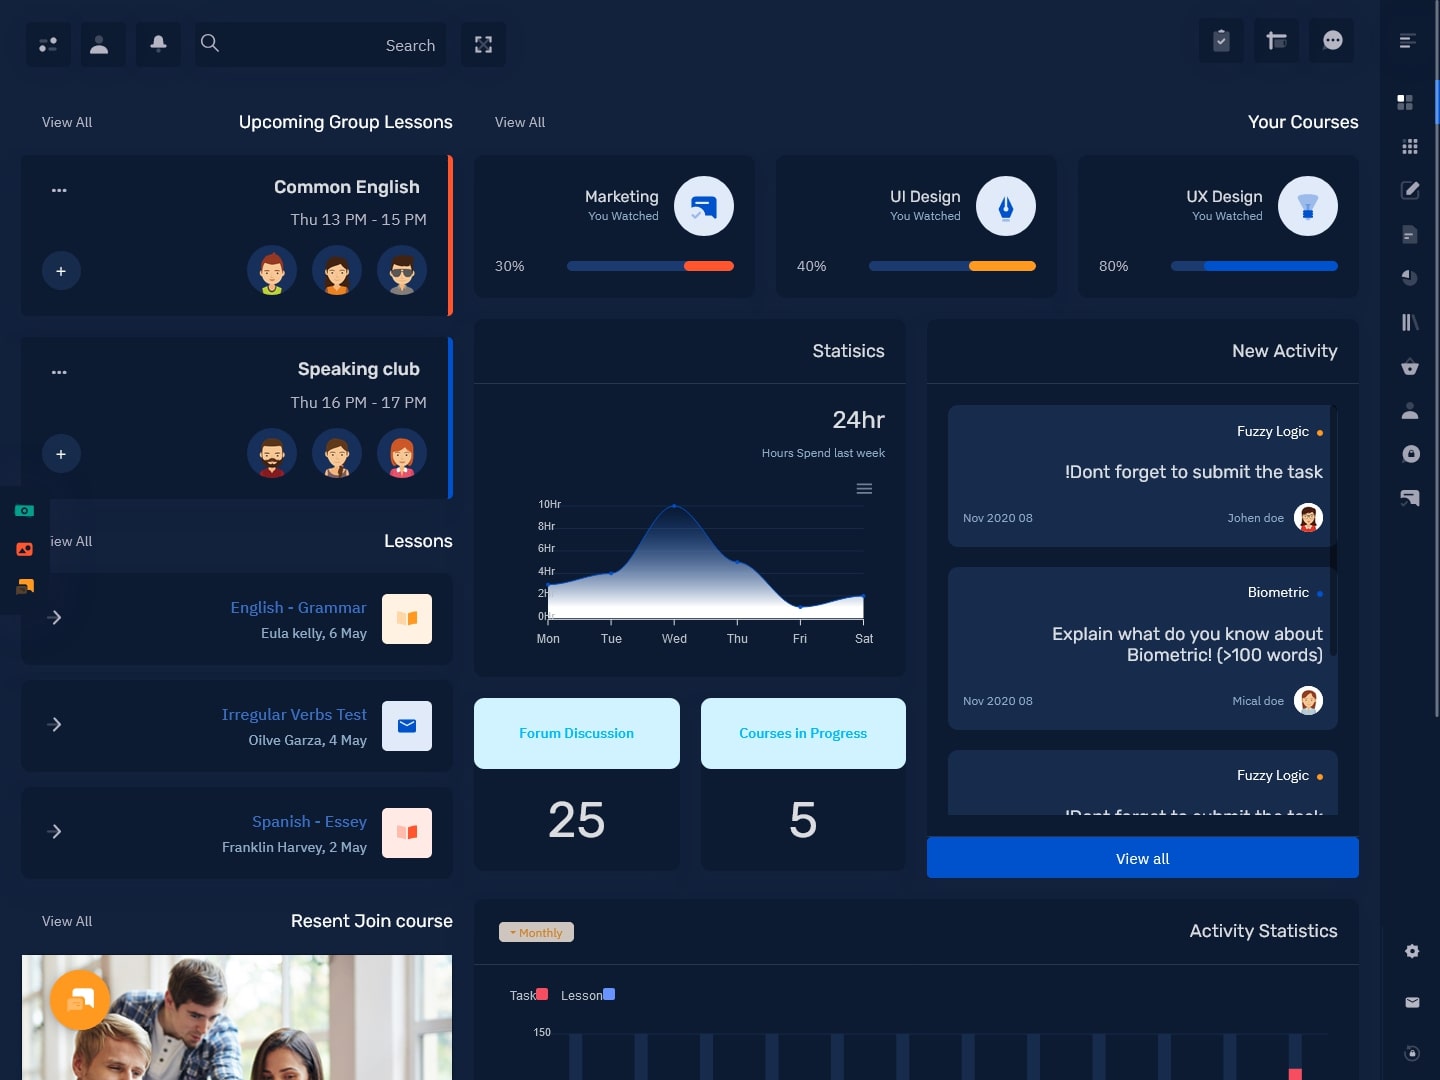Open the edit note icon in the sidebar
The width and height of the screenshot is (1440, 1080).
(1410, 190)
